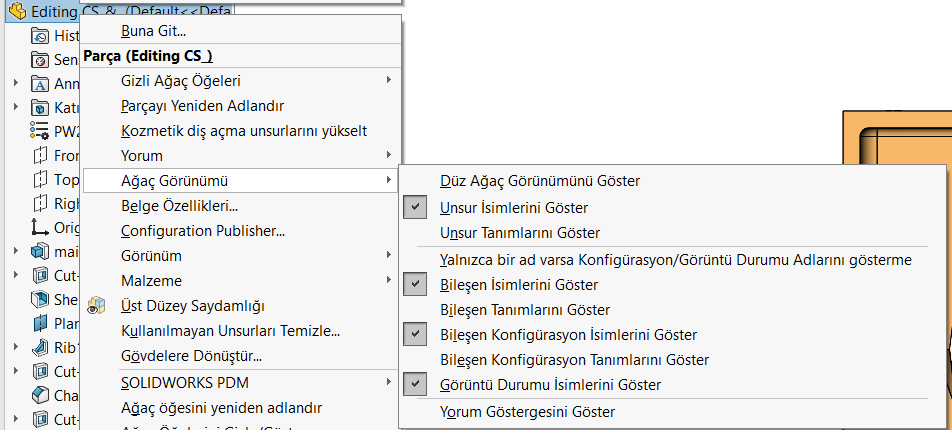Click the Sensors icon in feature tree
Screen dimensions: 952x430
coord(40,59)
